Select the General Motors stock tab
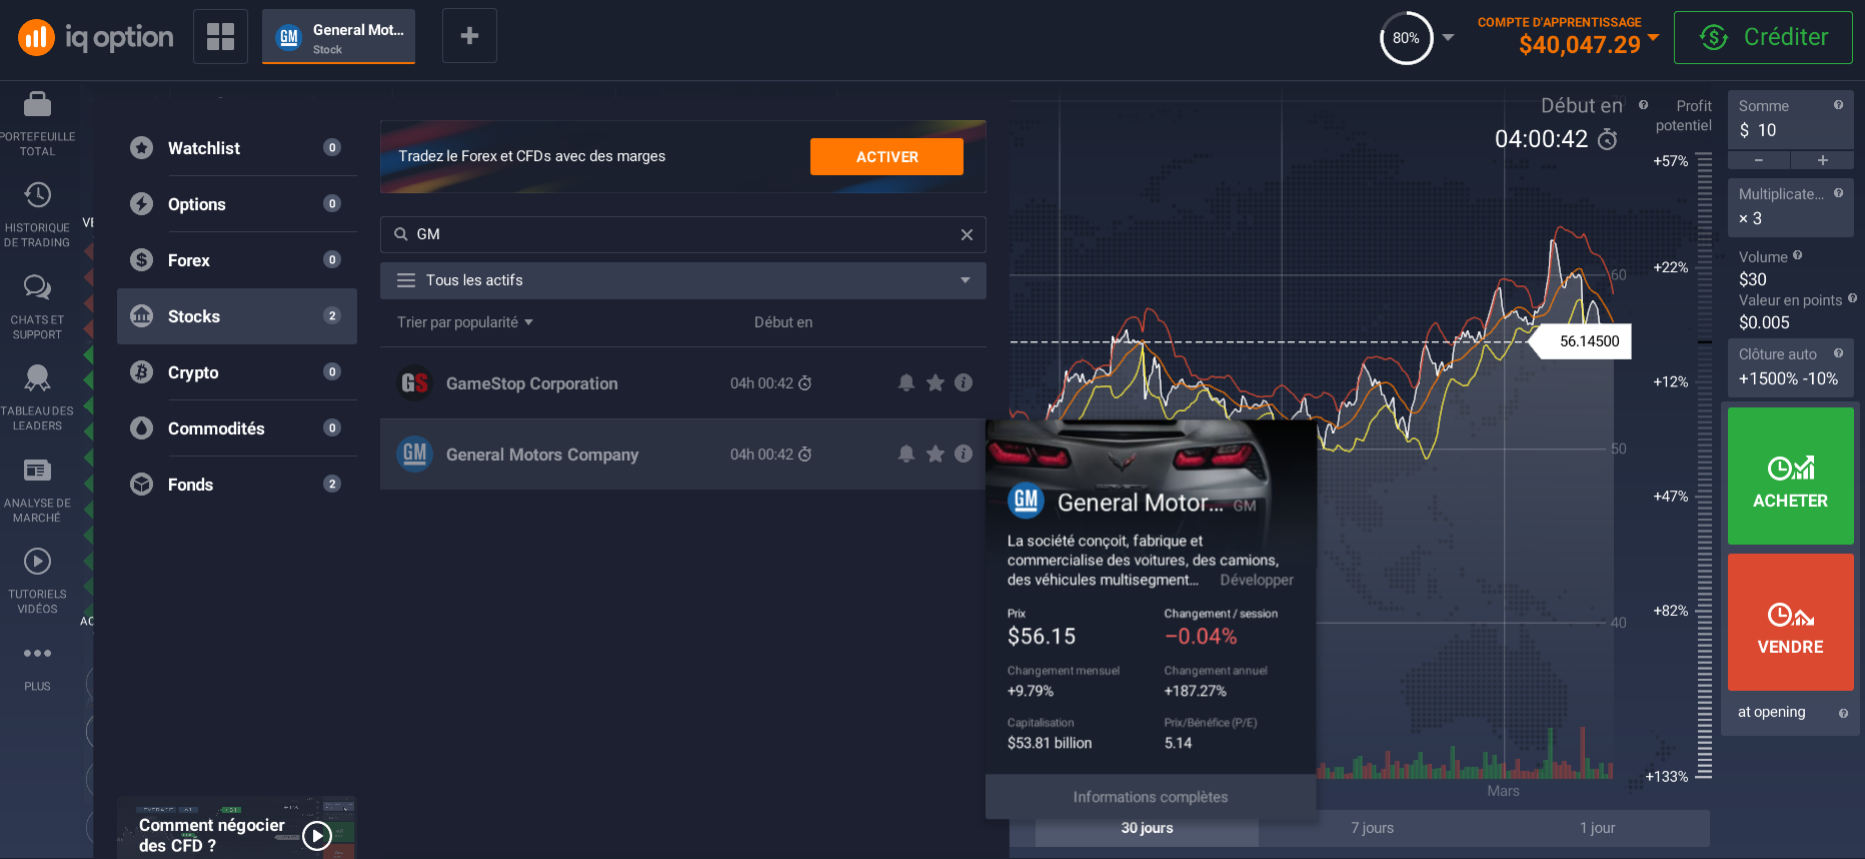 pyautogui.click(x=339, y=37)
